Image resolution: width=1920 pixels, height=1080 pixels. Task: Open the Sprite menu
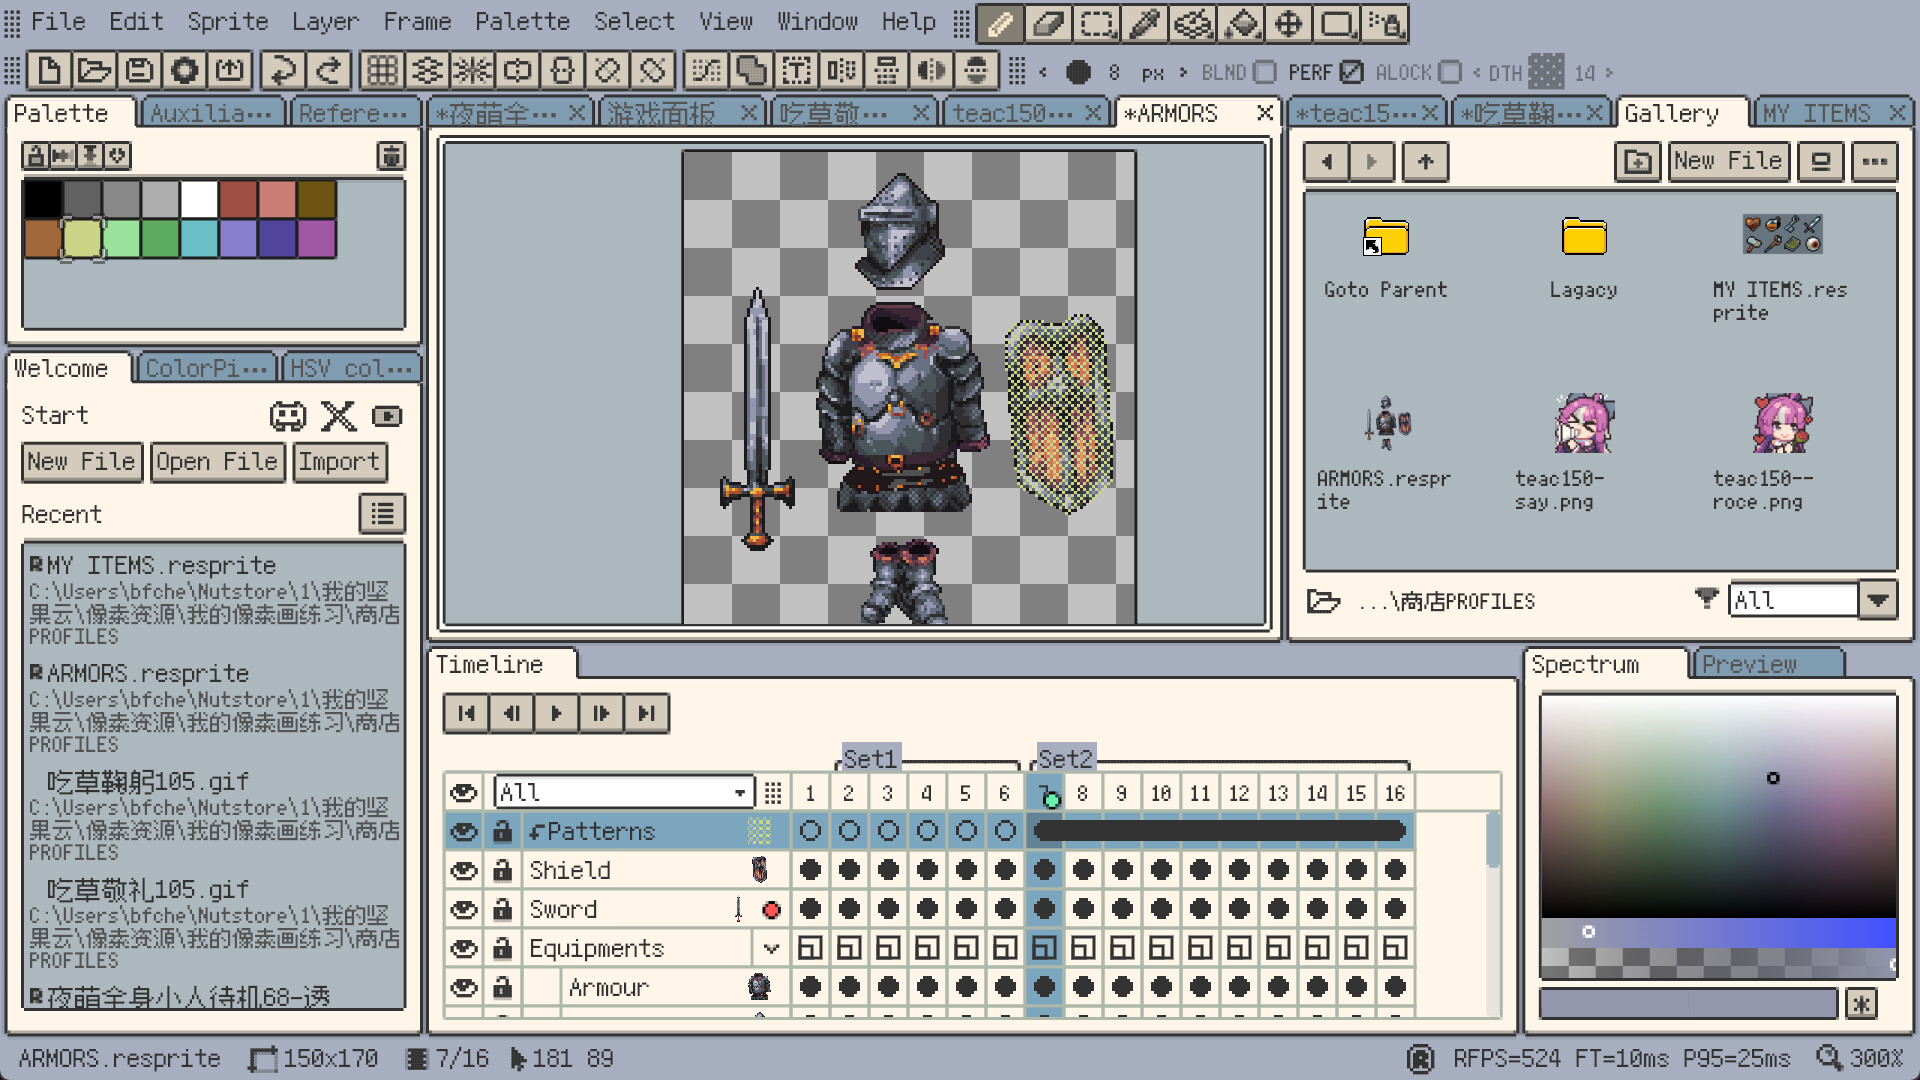(x=227, y=21)
